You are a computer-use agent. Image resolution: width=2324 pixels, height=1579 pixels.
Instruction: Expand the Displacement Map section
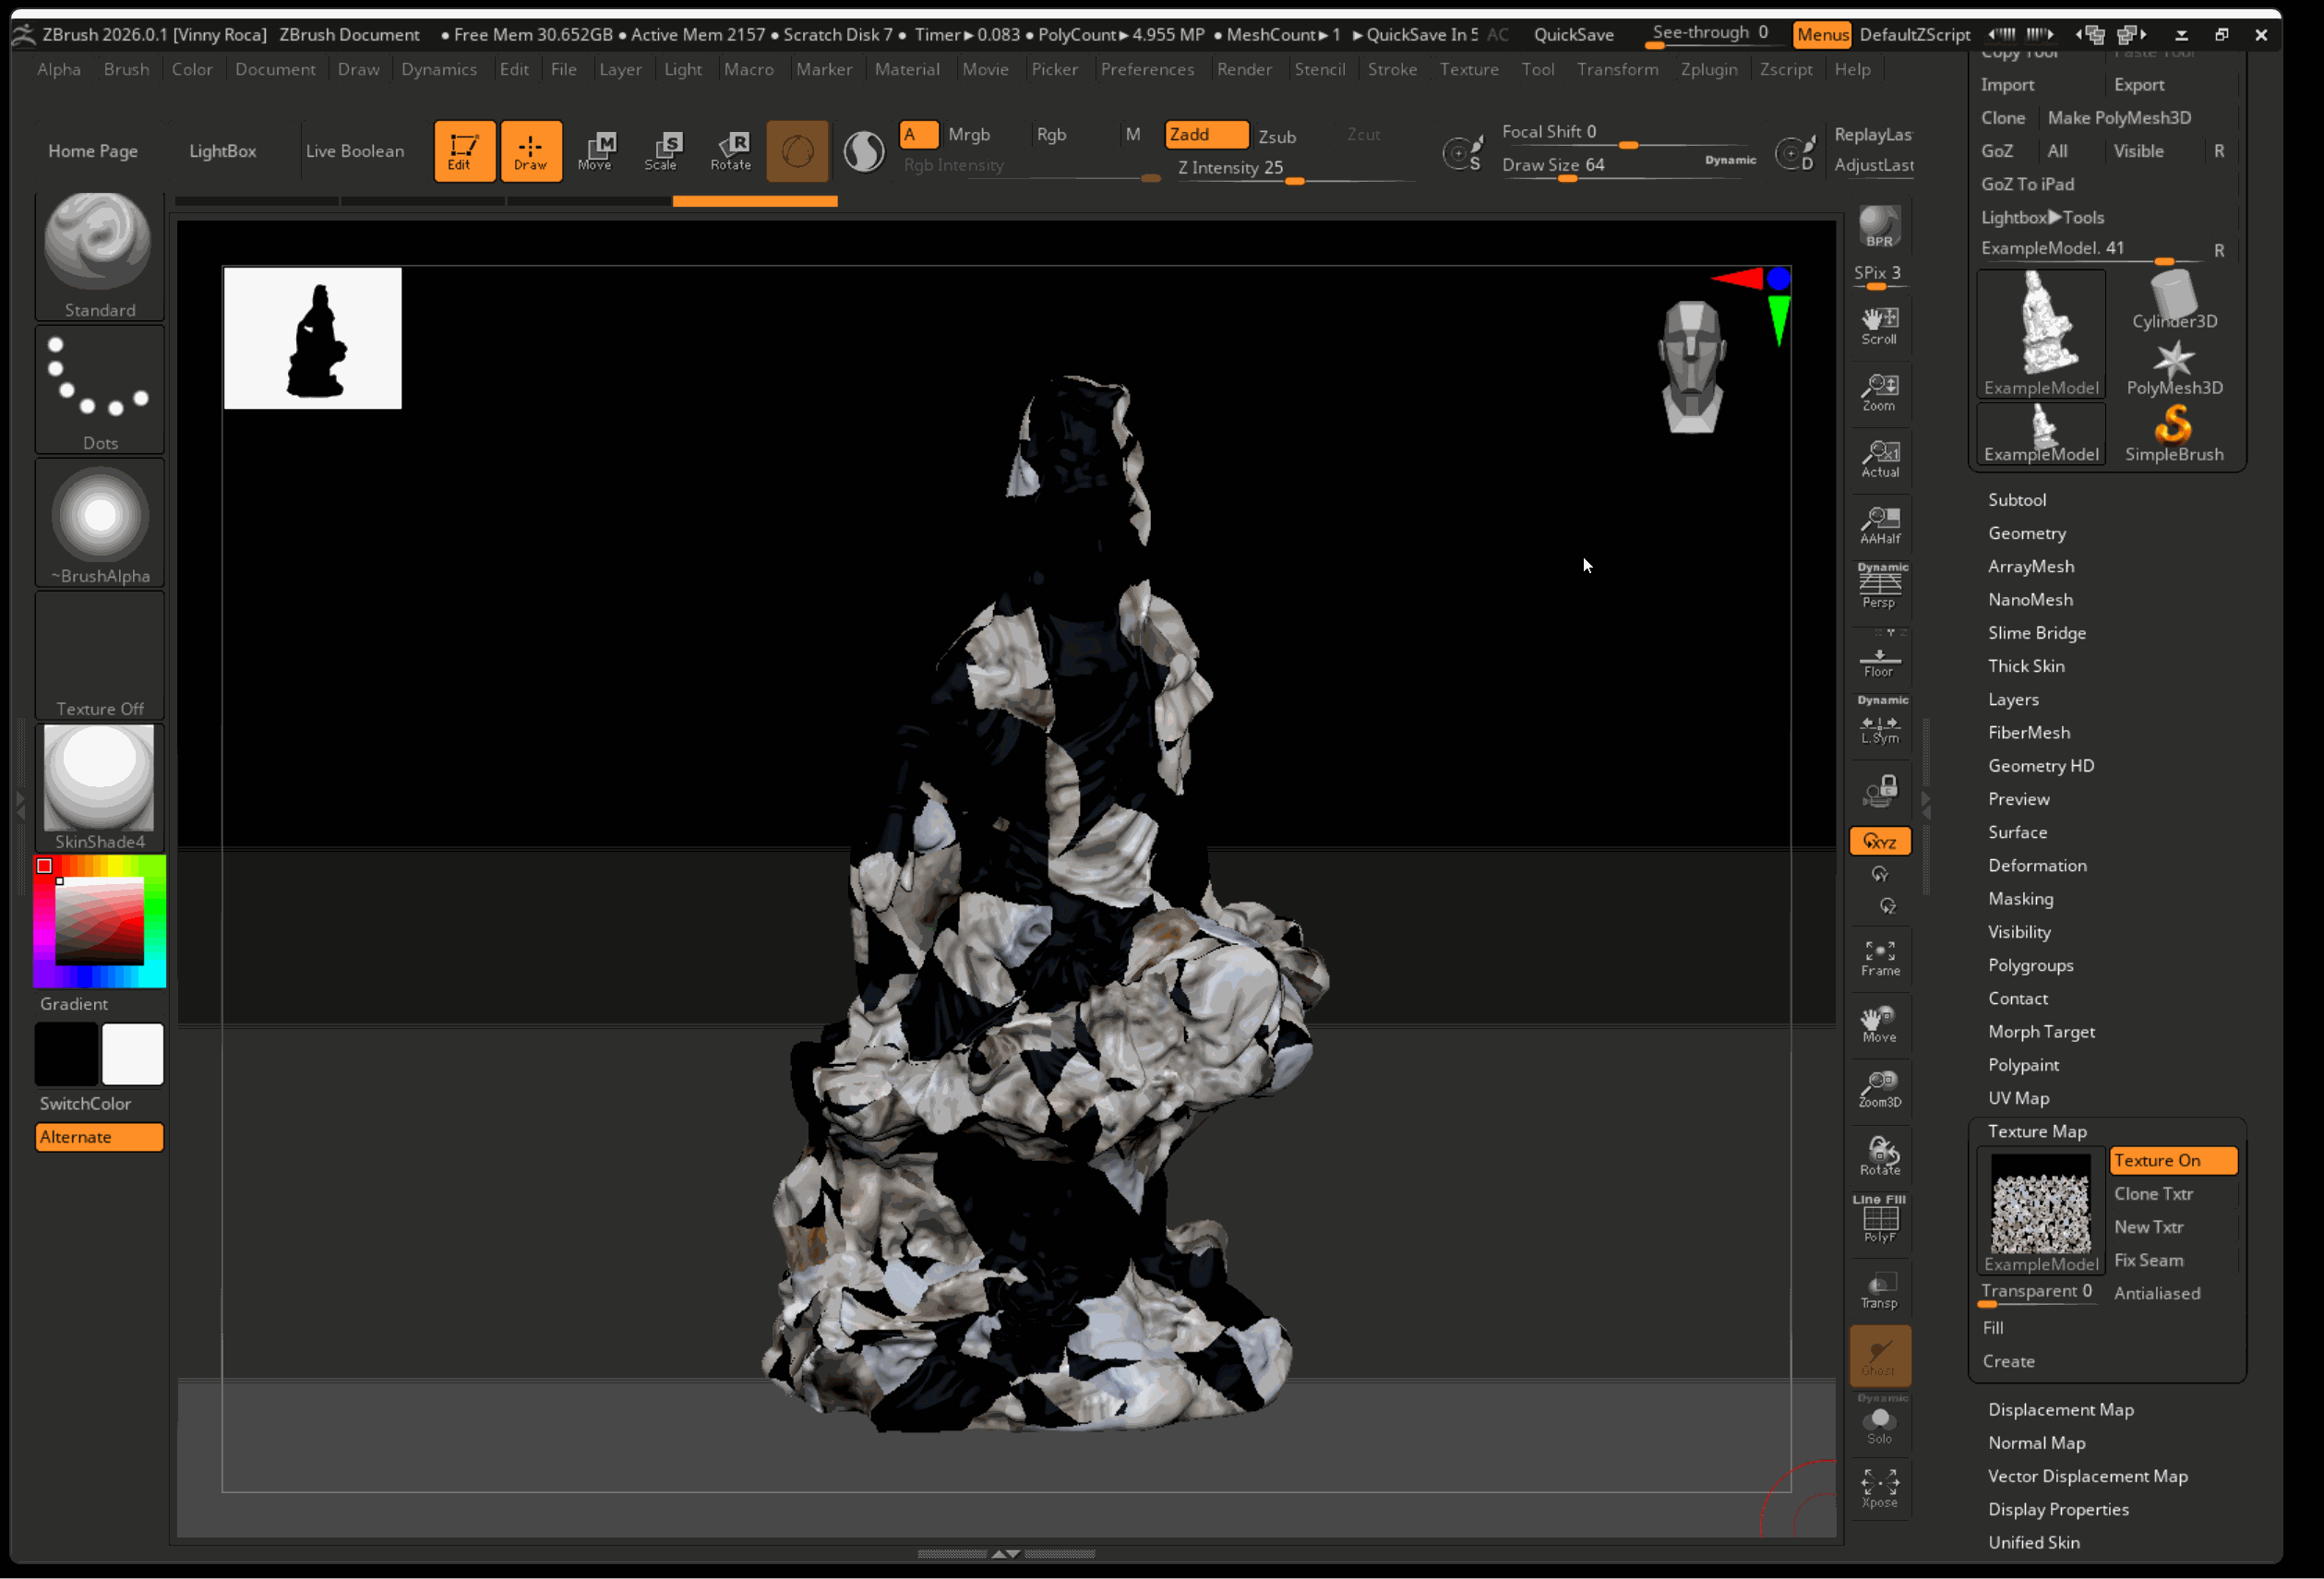pos(2060,1409)
